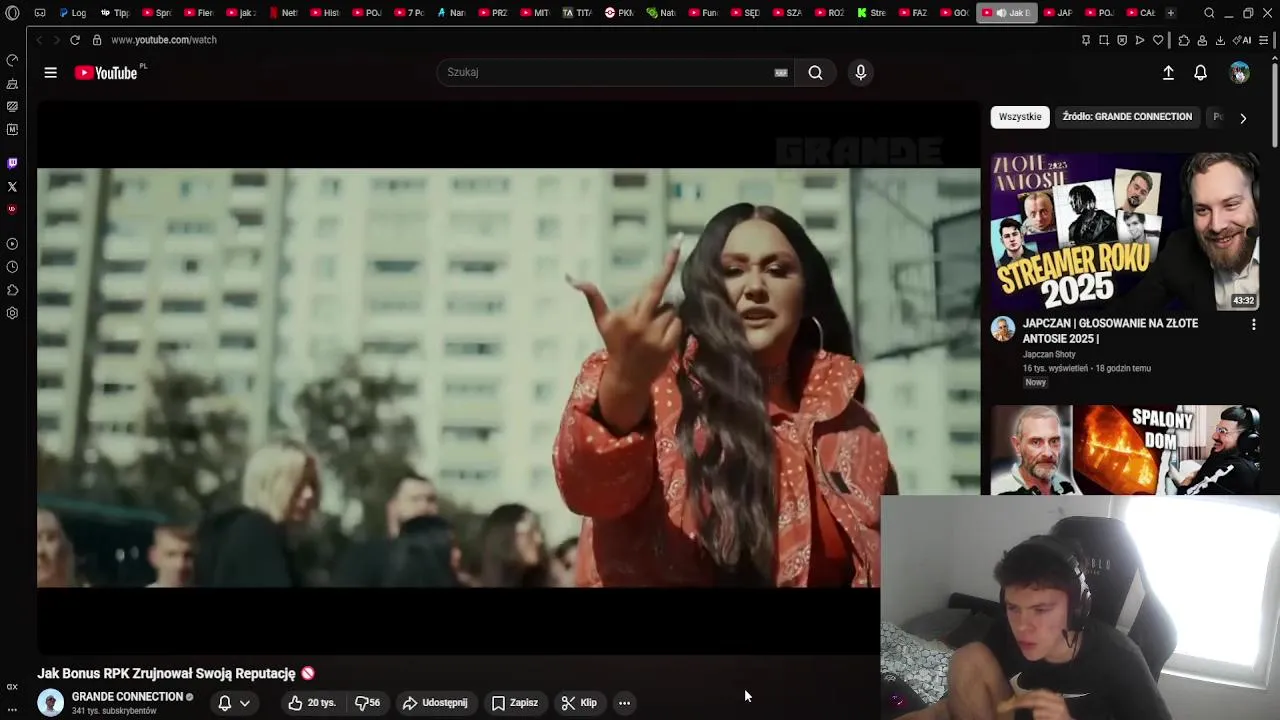
Task: Switch to the Netflix tab
Action: click(x=283, y=13)
